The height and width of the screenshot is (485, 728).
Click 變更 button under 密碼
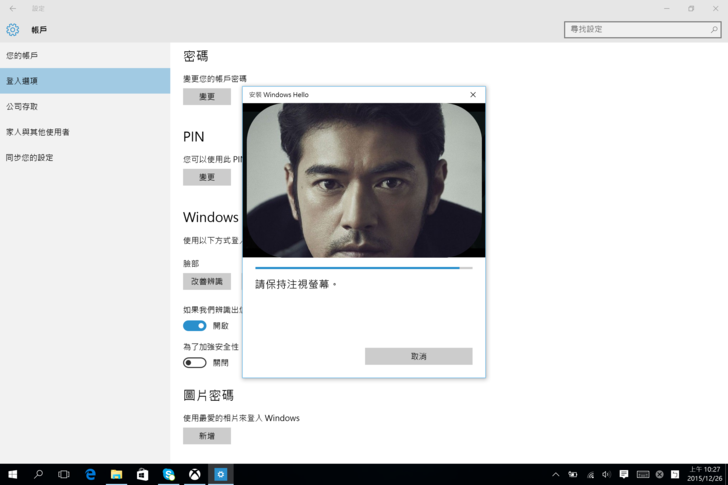(207, 97)
